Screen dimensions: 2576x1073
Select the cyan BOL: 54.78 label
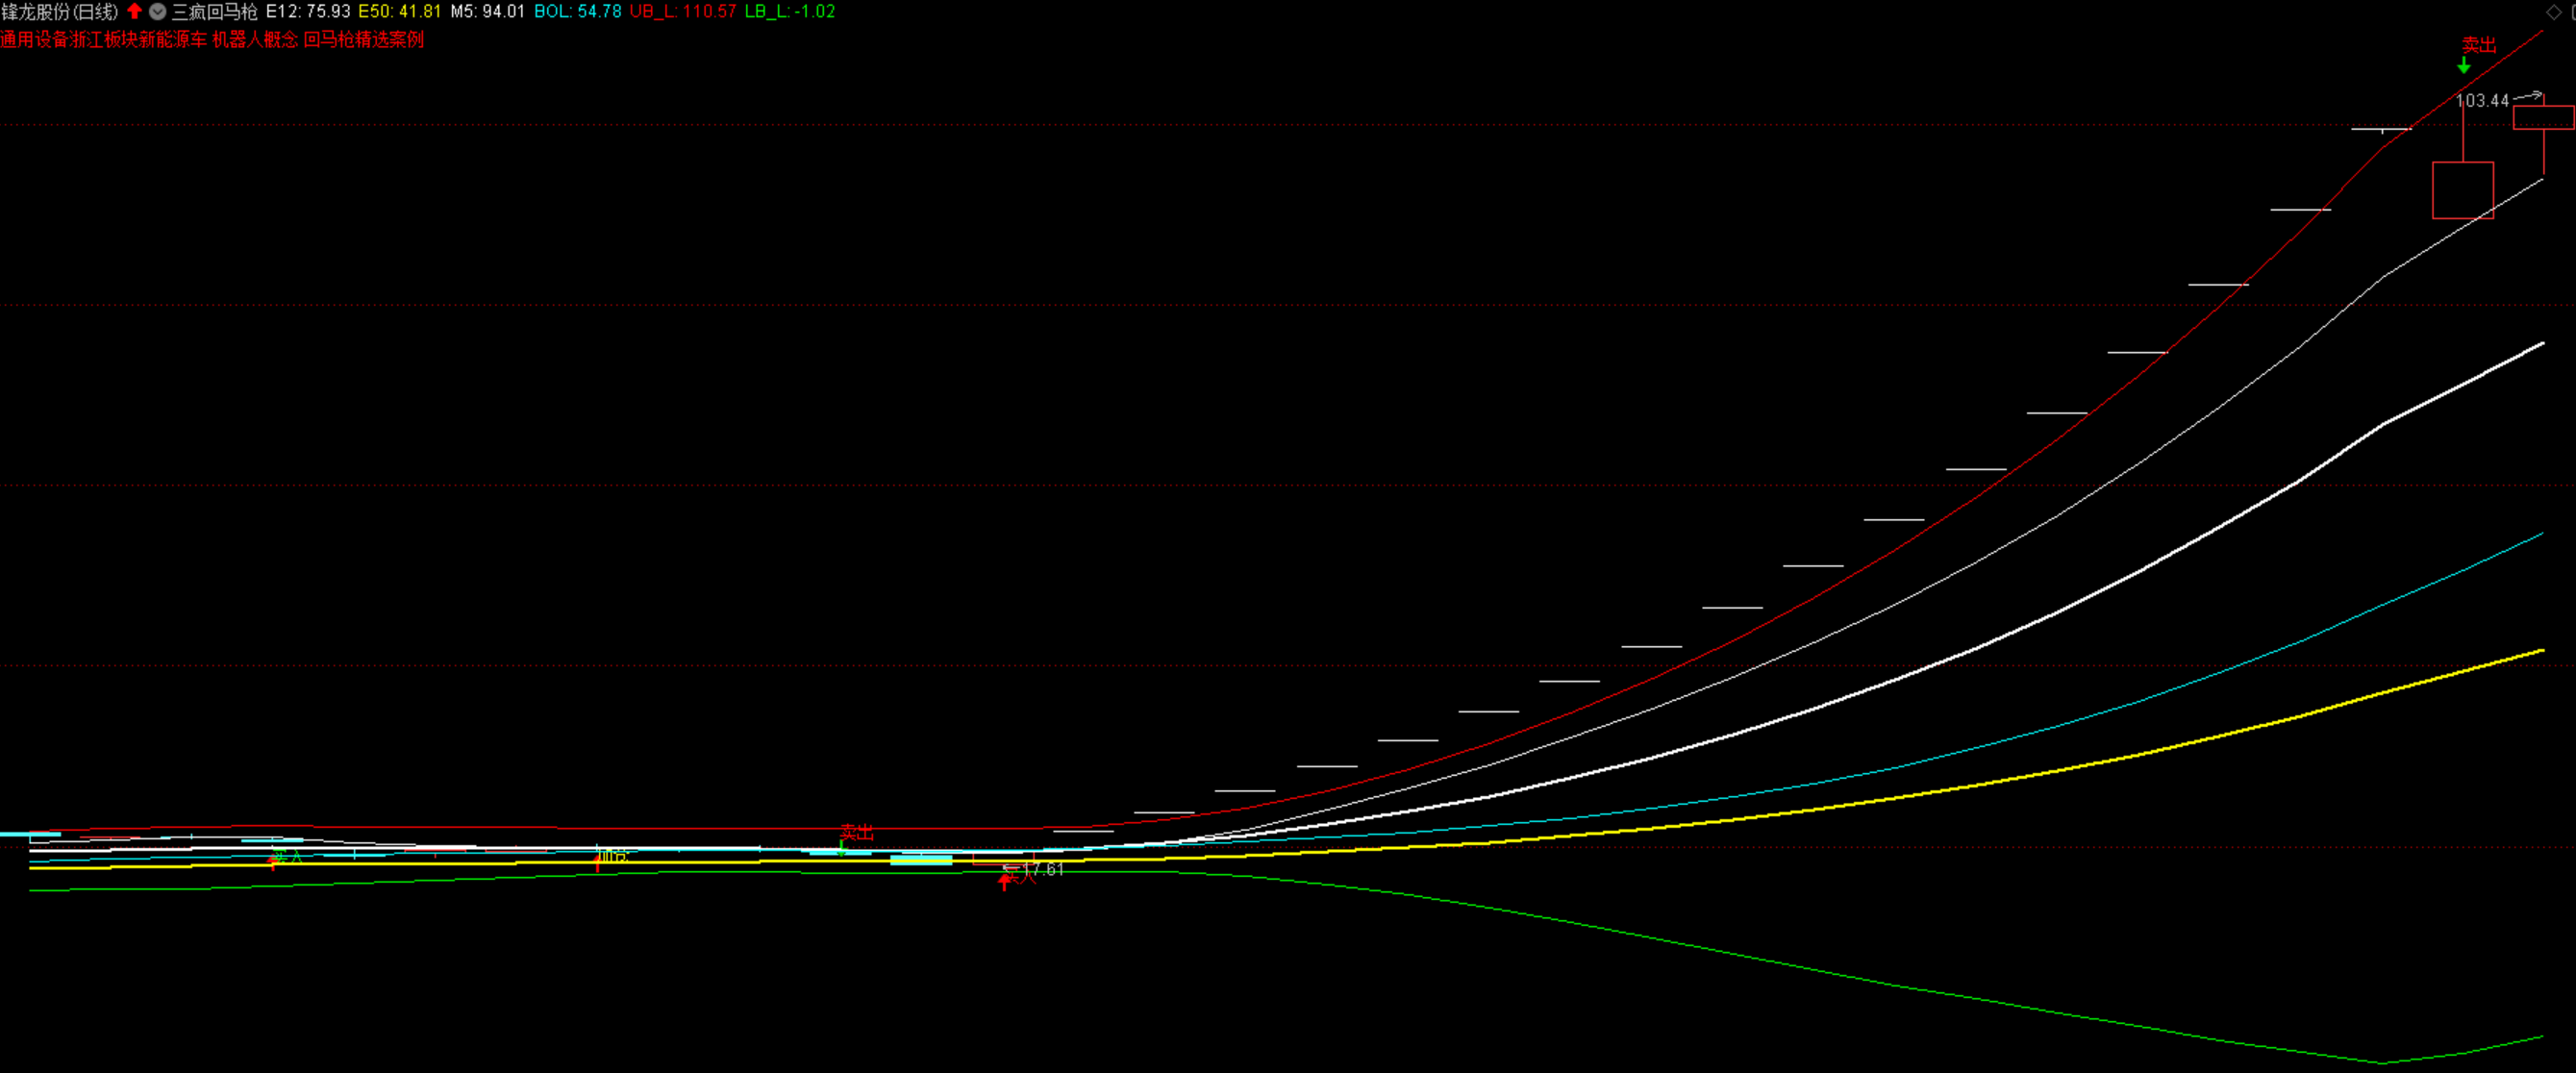pos(577,12)
